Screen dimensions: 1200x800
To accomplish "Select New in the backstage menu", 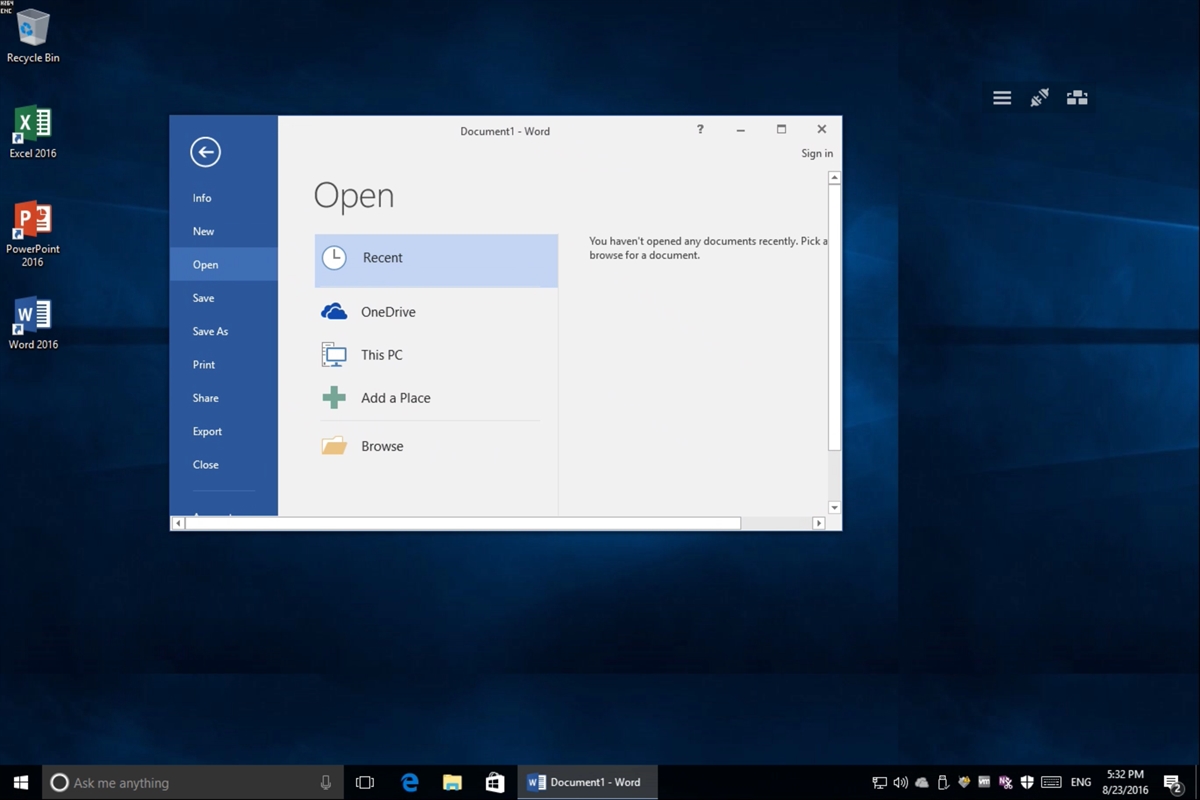I will click(203, 231).
